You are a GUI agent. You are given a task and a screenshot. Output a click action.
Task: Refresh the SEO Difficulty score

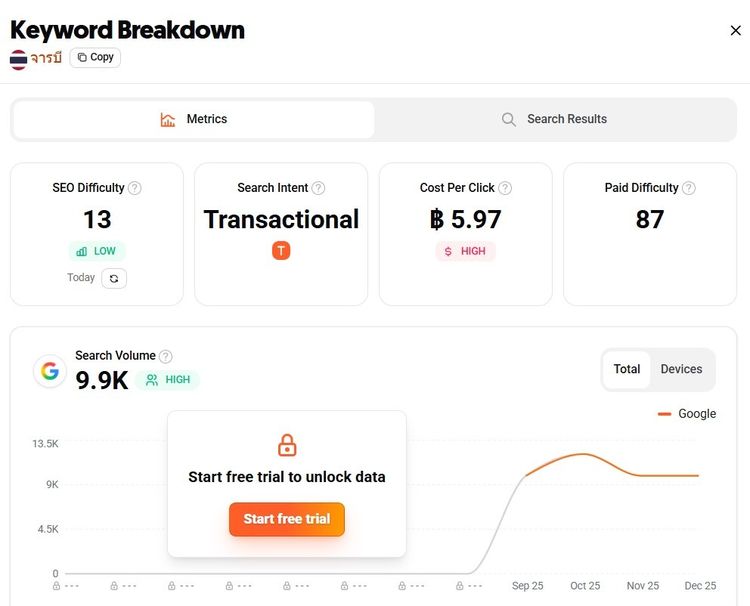[x=114, y=278]
